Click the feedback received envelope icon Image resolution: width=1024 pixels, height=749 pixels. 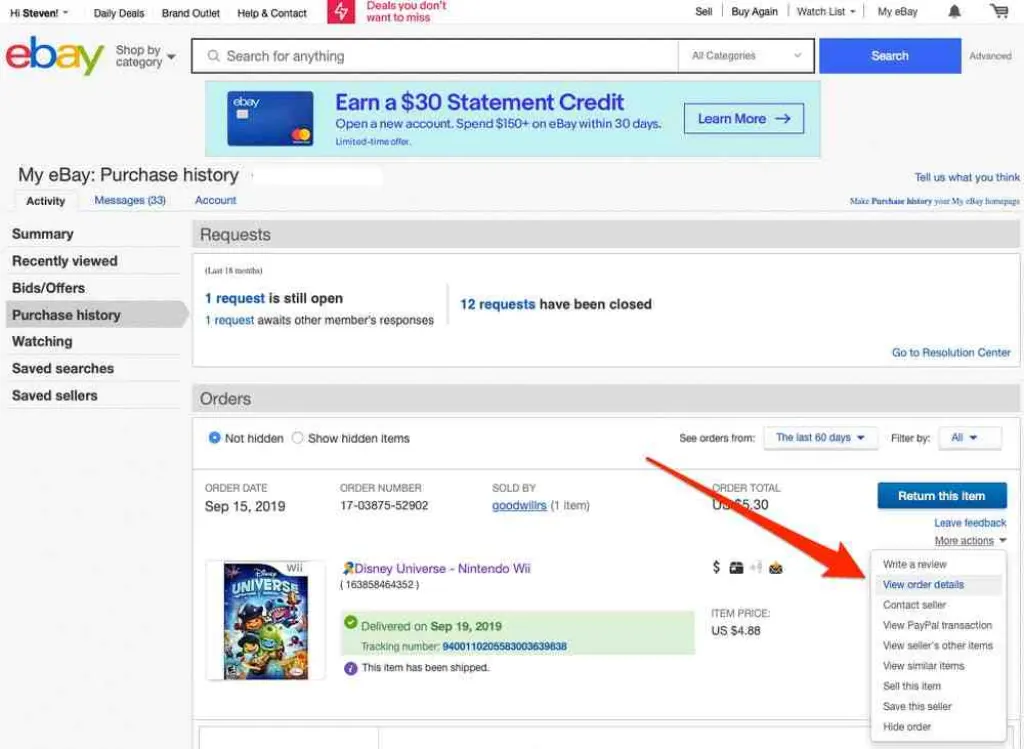coord(776,568)
